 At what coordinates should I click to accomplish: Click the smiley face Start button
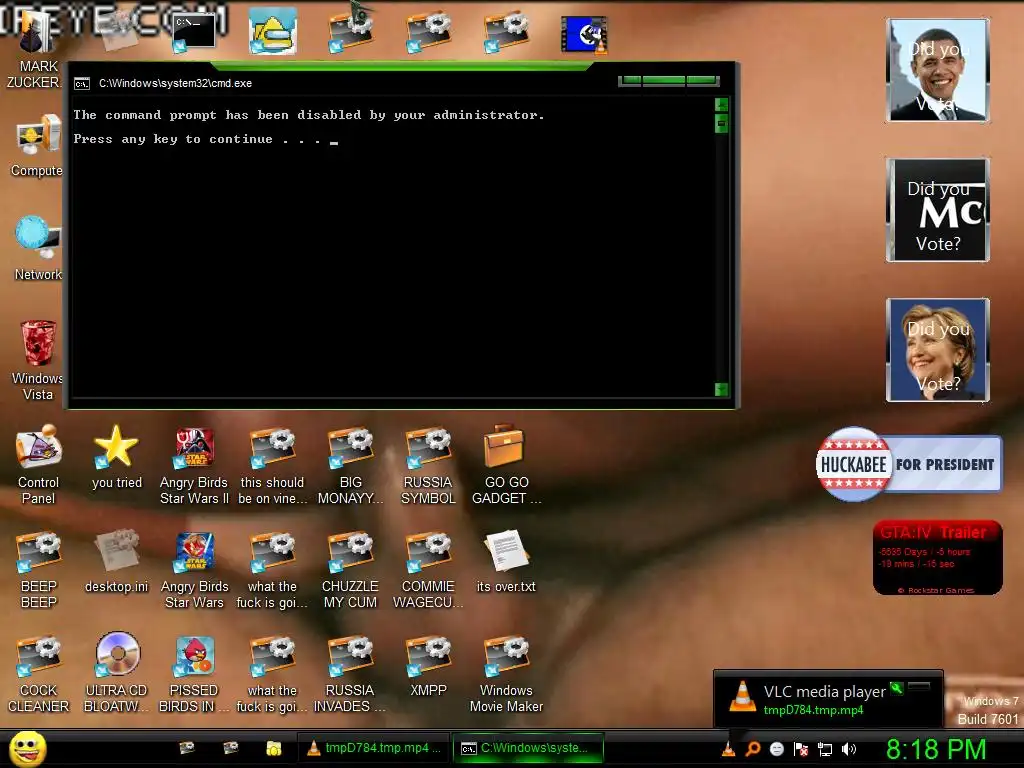point(27,749)
